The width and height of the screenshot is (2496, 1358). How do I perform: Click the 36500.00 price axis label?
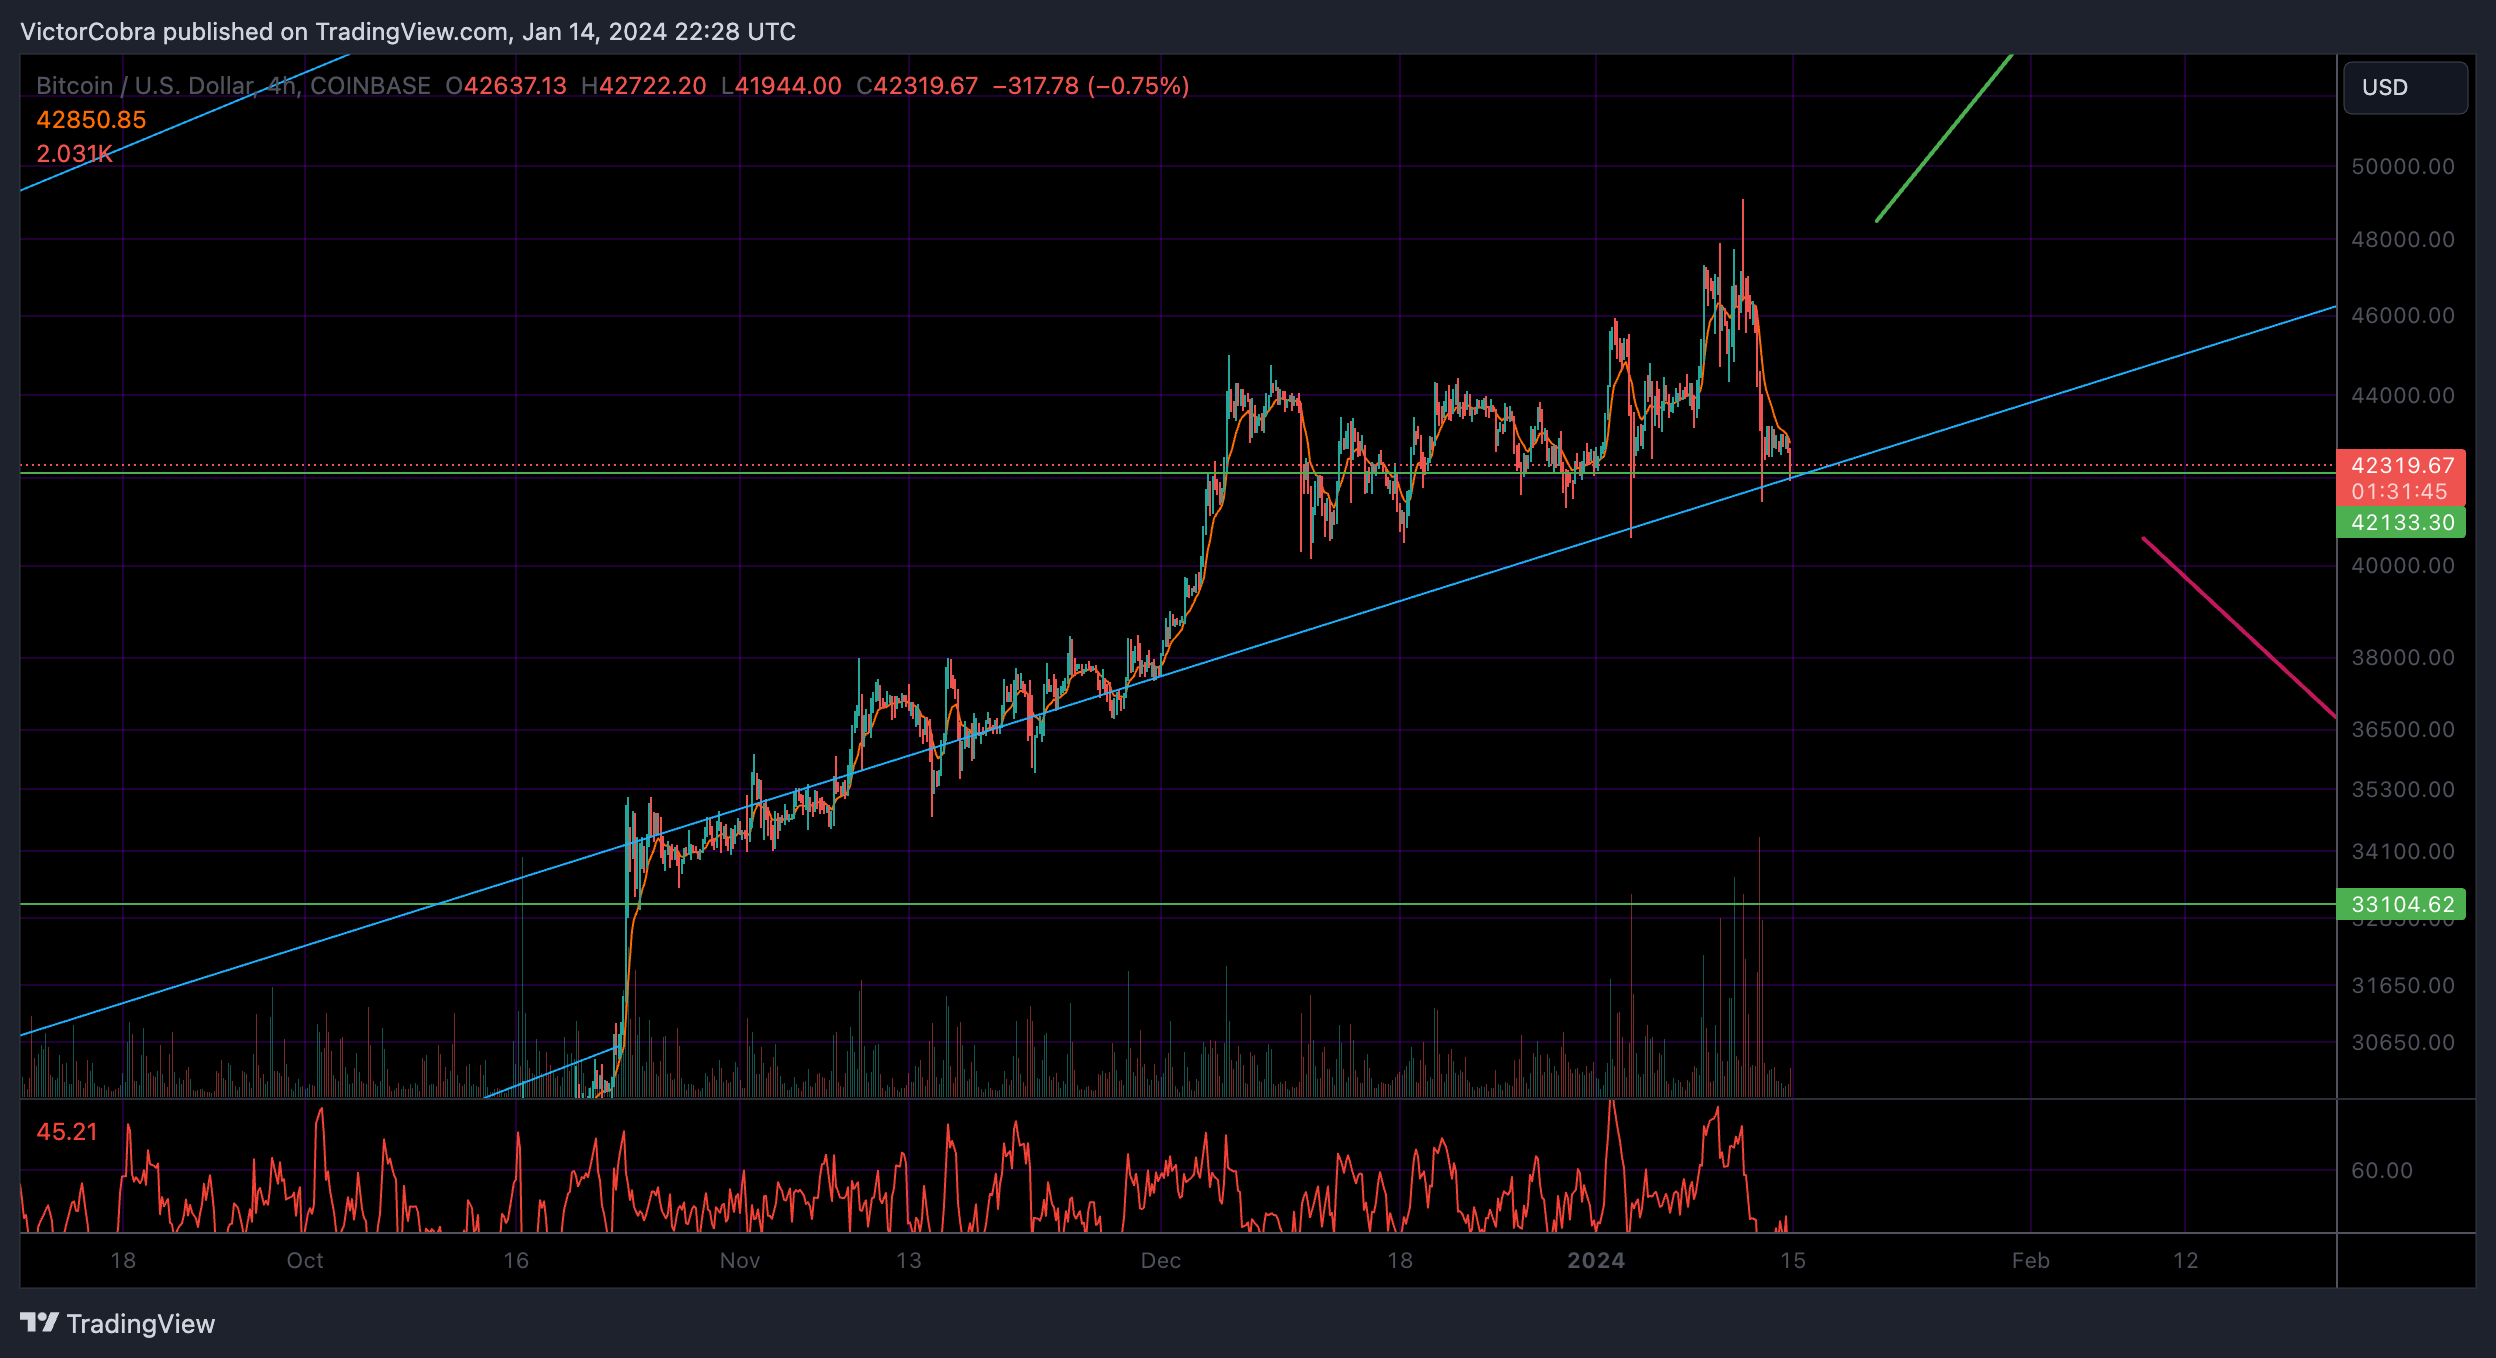2402,730
